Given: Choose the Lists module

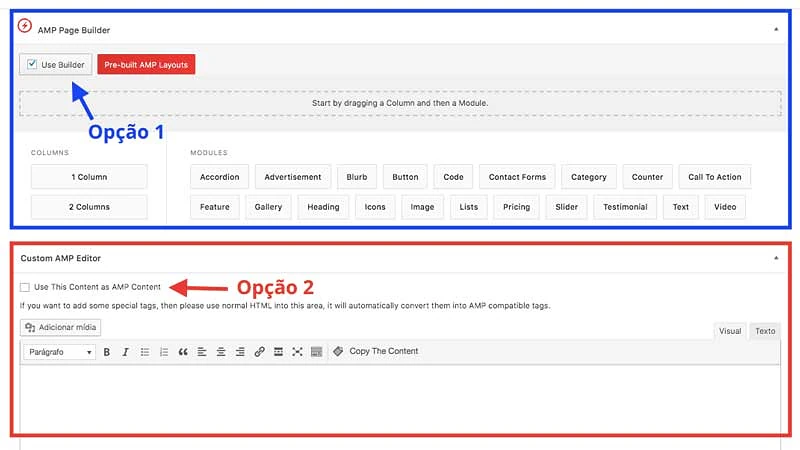Looking at the screenshot, I should [x=468, y=207].
